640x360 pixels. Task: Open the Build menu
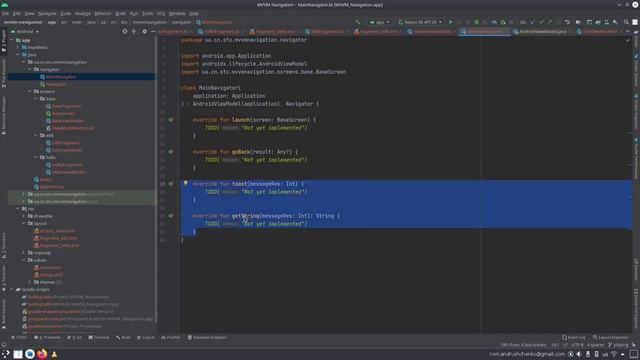[x=120, y=13]
